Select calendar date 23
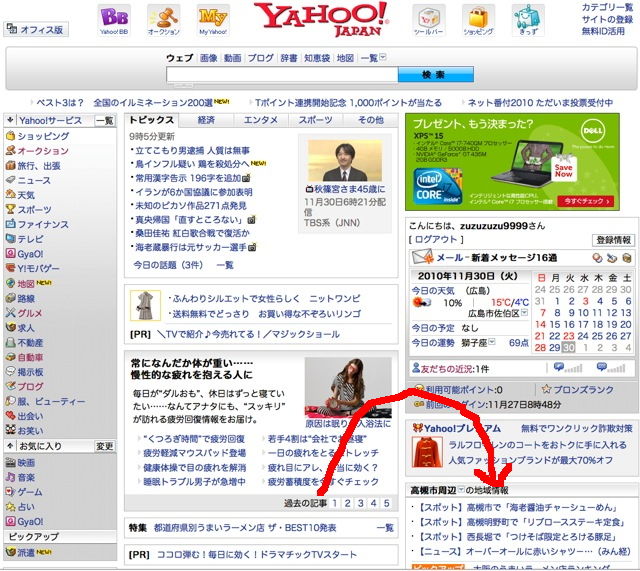Viewport: 640px width, 571px height. [569, 336]
